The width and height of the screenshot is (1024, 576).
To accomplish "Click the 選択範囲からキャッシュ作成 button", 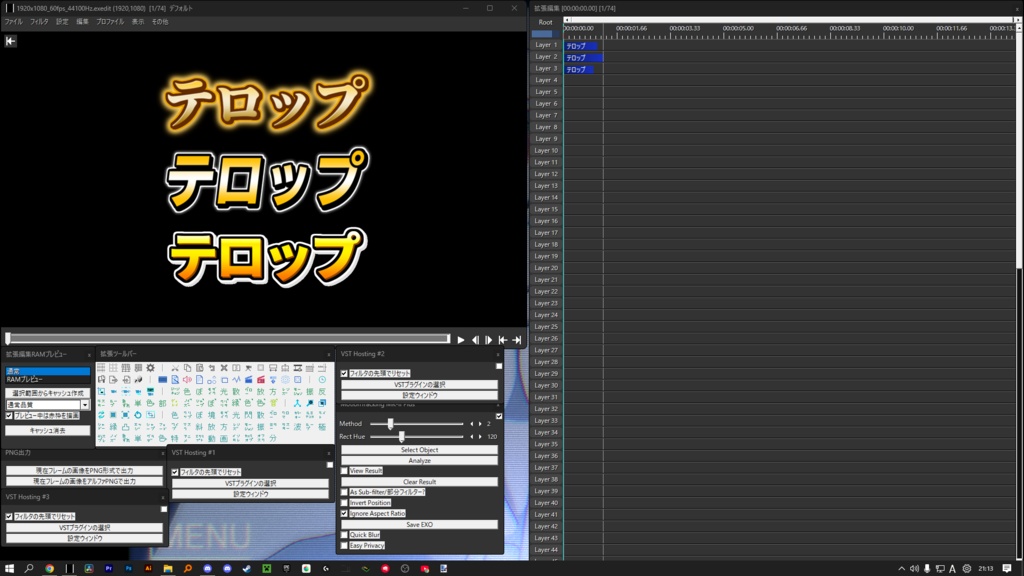I will tap(48, 393).
